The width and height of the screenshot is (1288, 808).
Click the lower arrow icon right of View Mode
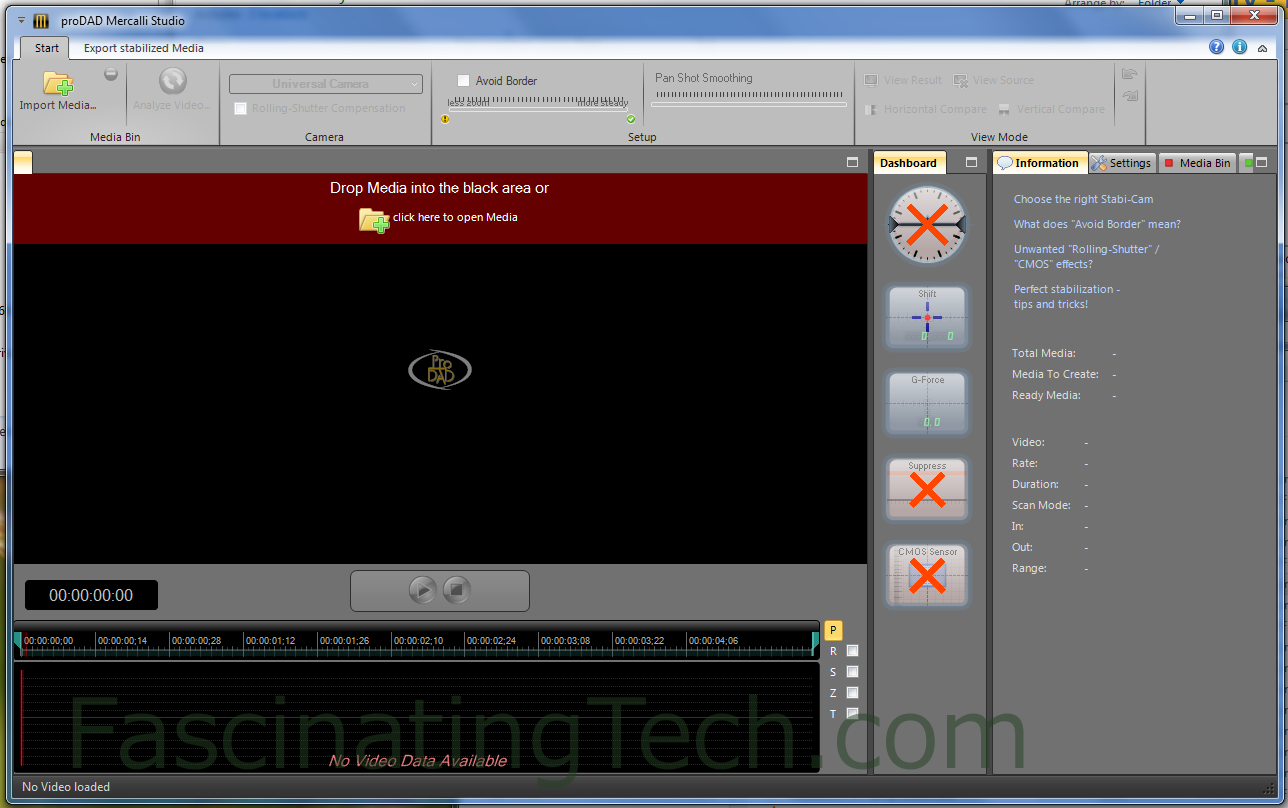click(1130, 96)
